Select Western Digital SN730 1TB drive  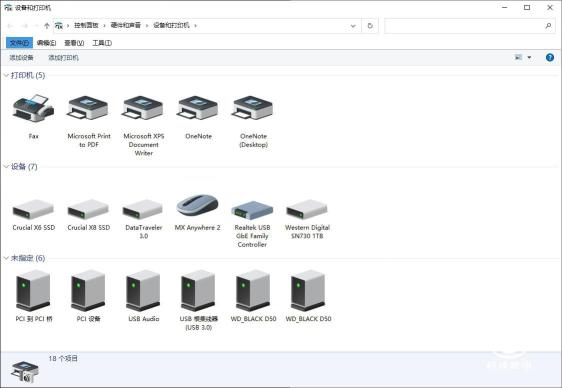[x=307, y=209]
